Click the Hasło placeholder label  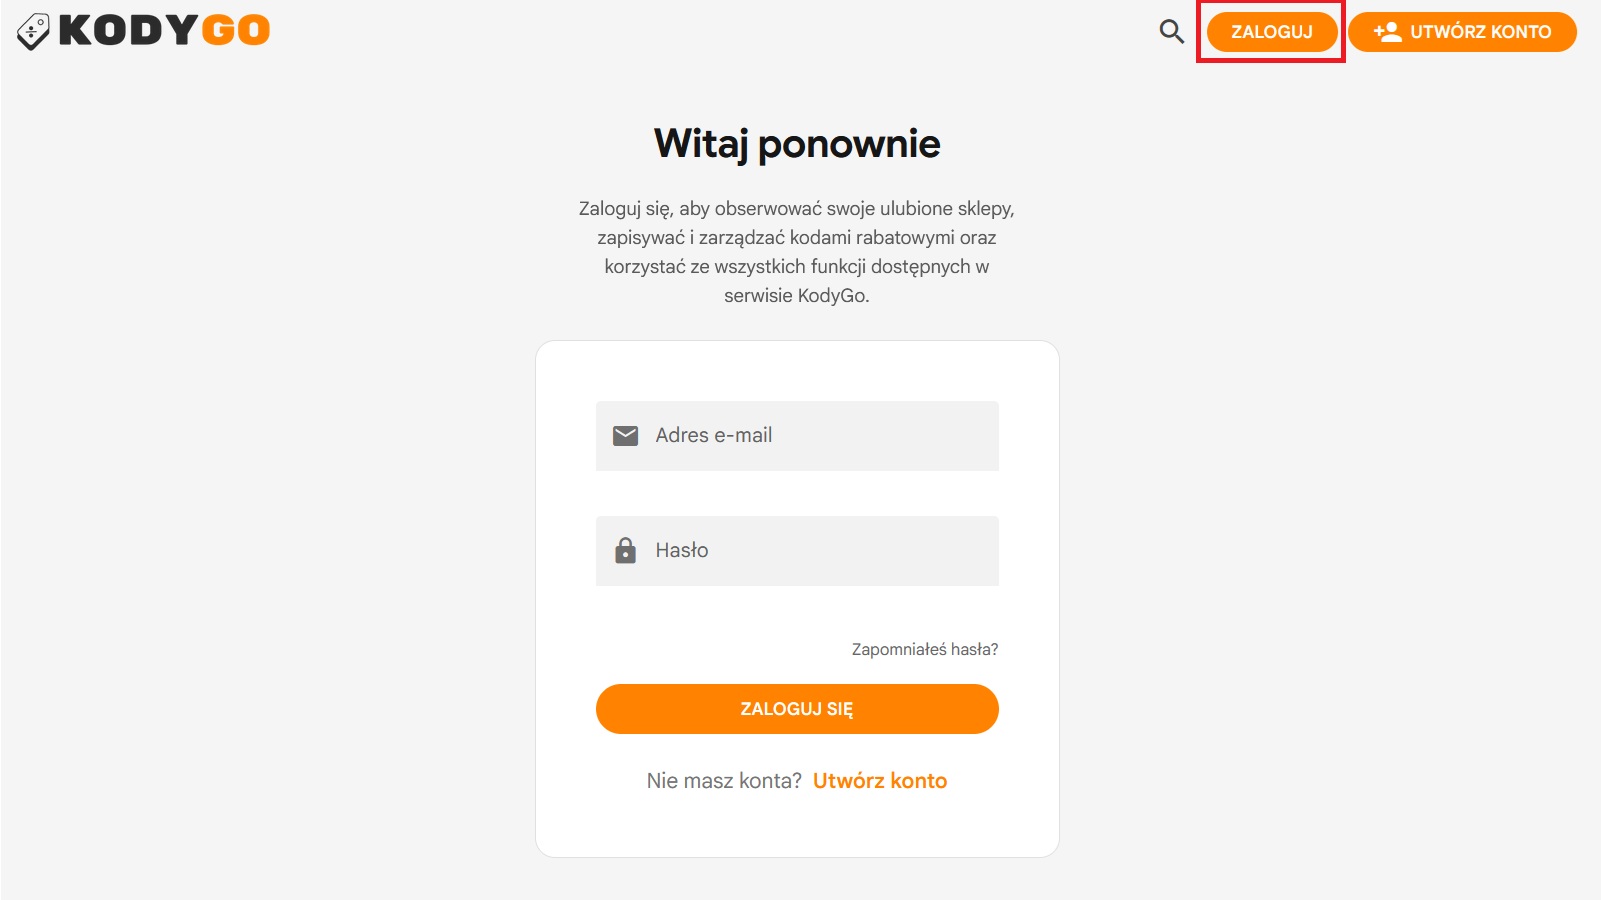click(x=682, y=551)
